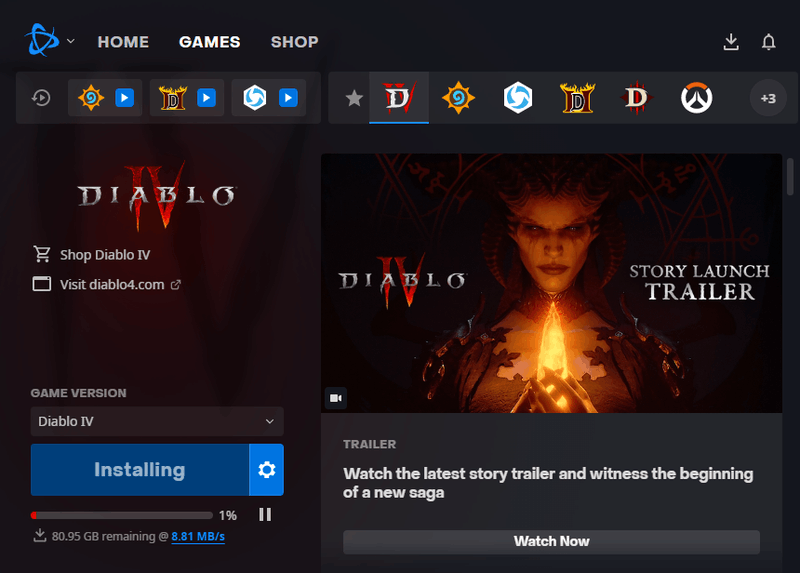Viewport: 800px width, 573px height.
Task: Open Diablo III in favorites bar
Action: point(637,97)
